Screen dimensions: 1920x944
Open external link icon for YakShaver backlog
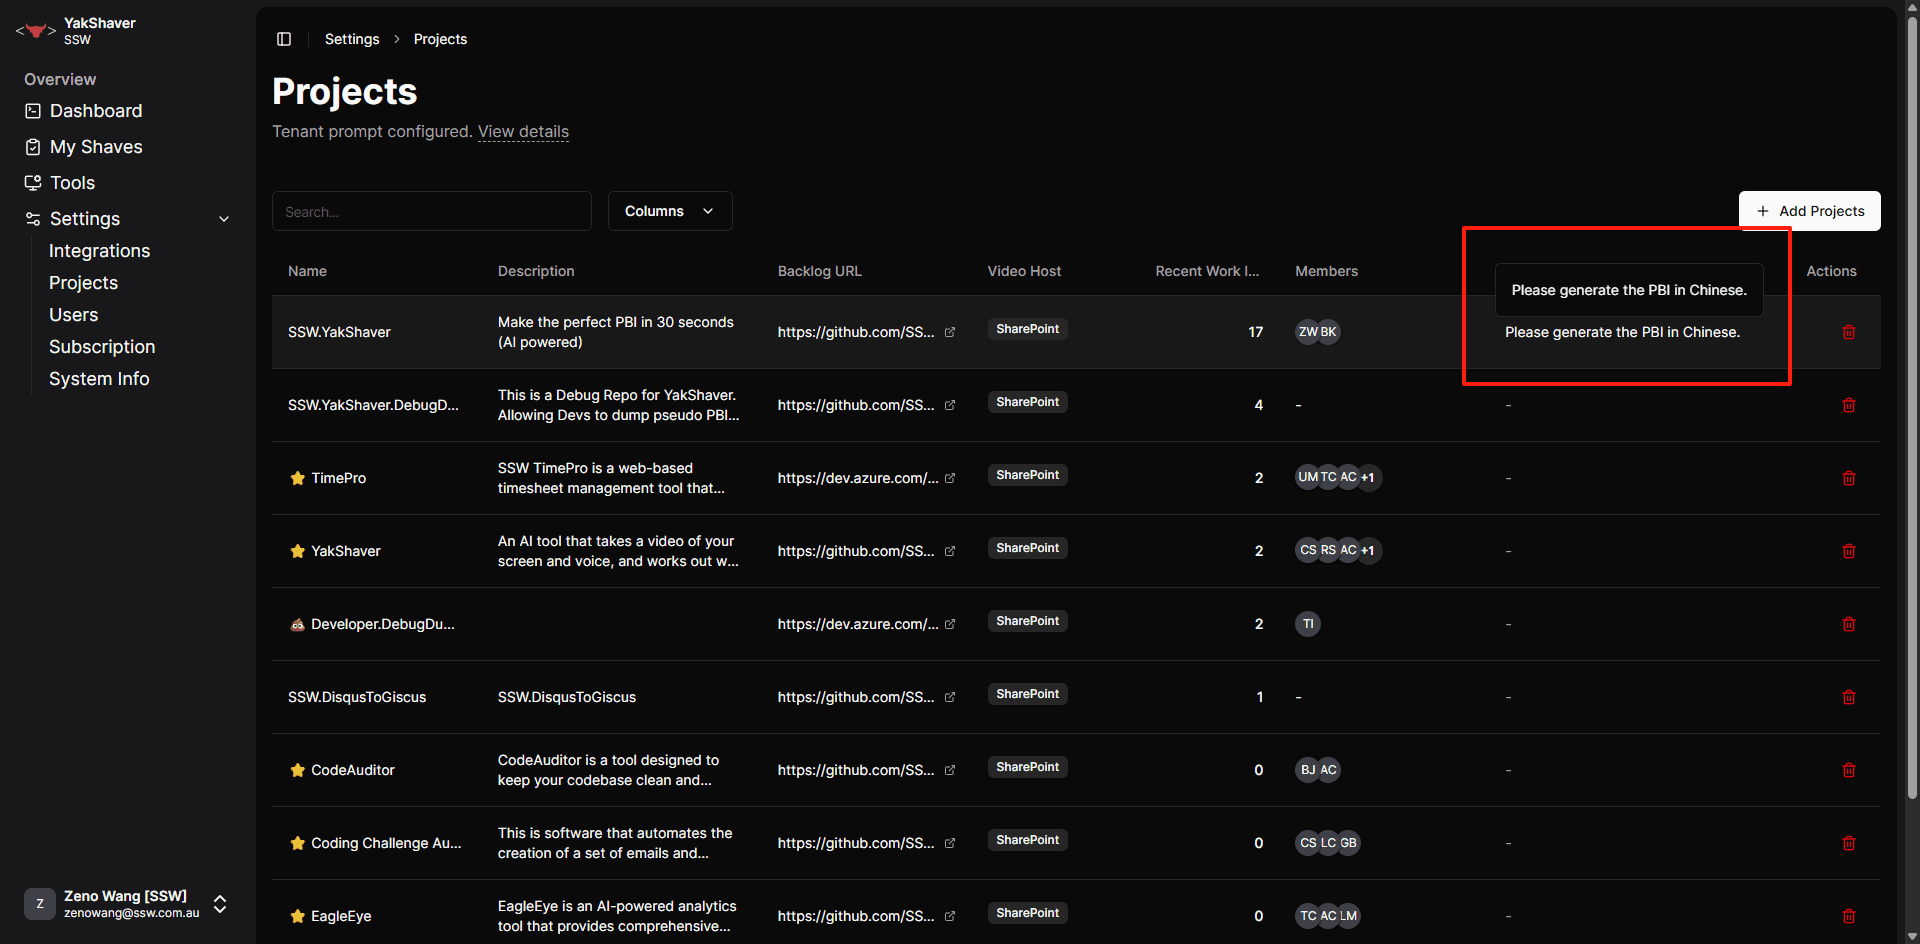950,551
